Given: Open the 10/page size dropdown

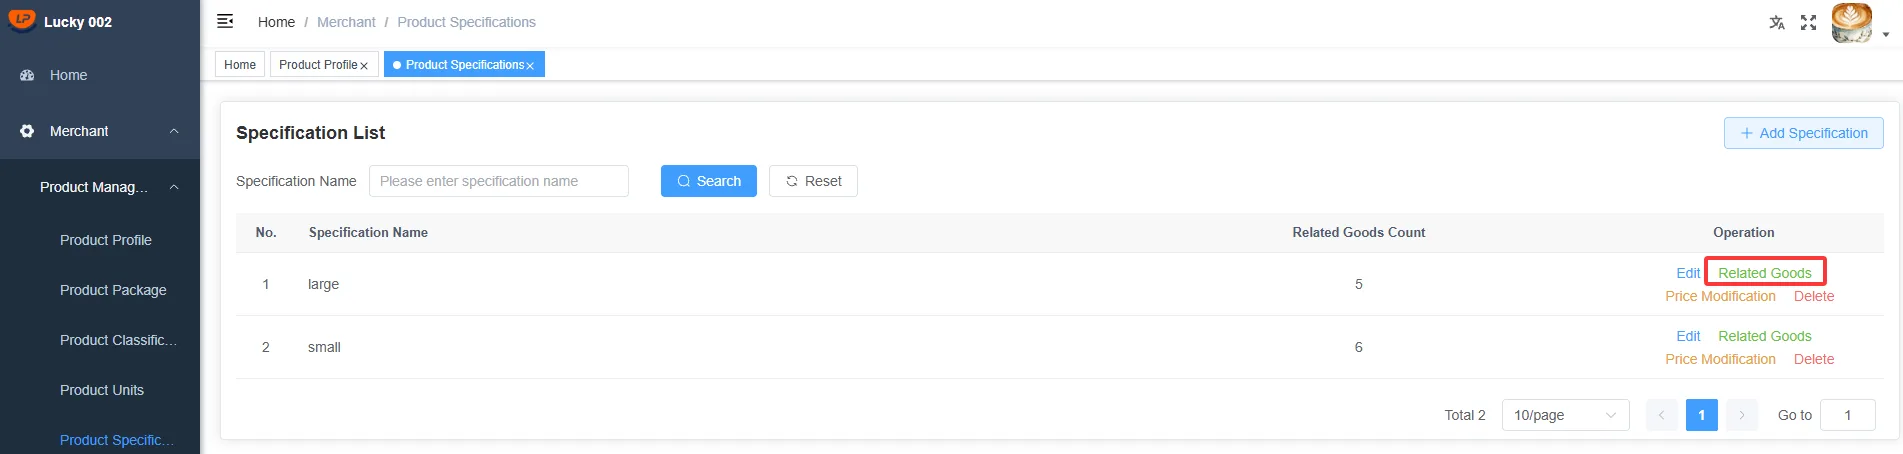Looking at the screenshot, I should tap(1565, 415).
